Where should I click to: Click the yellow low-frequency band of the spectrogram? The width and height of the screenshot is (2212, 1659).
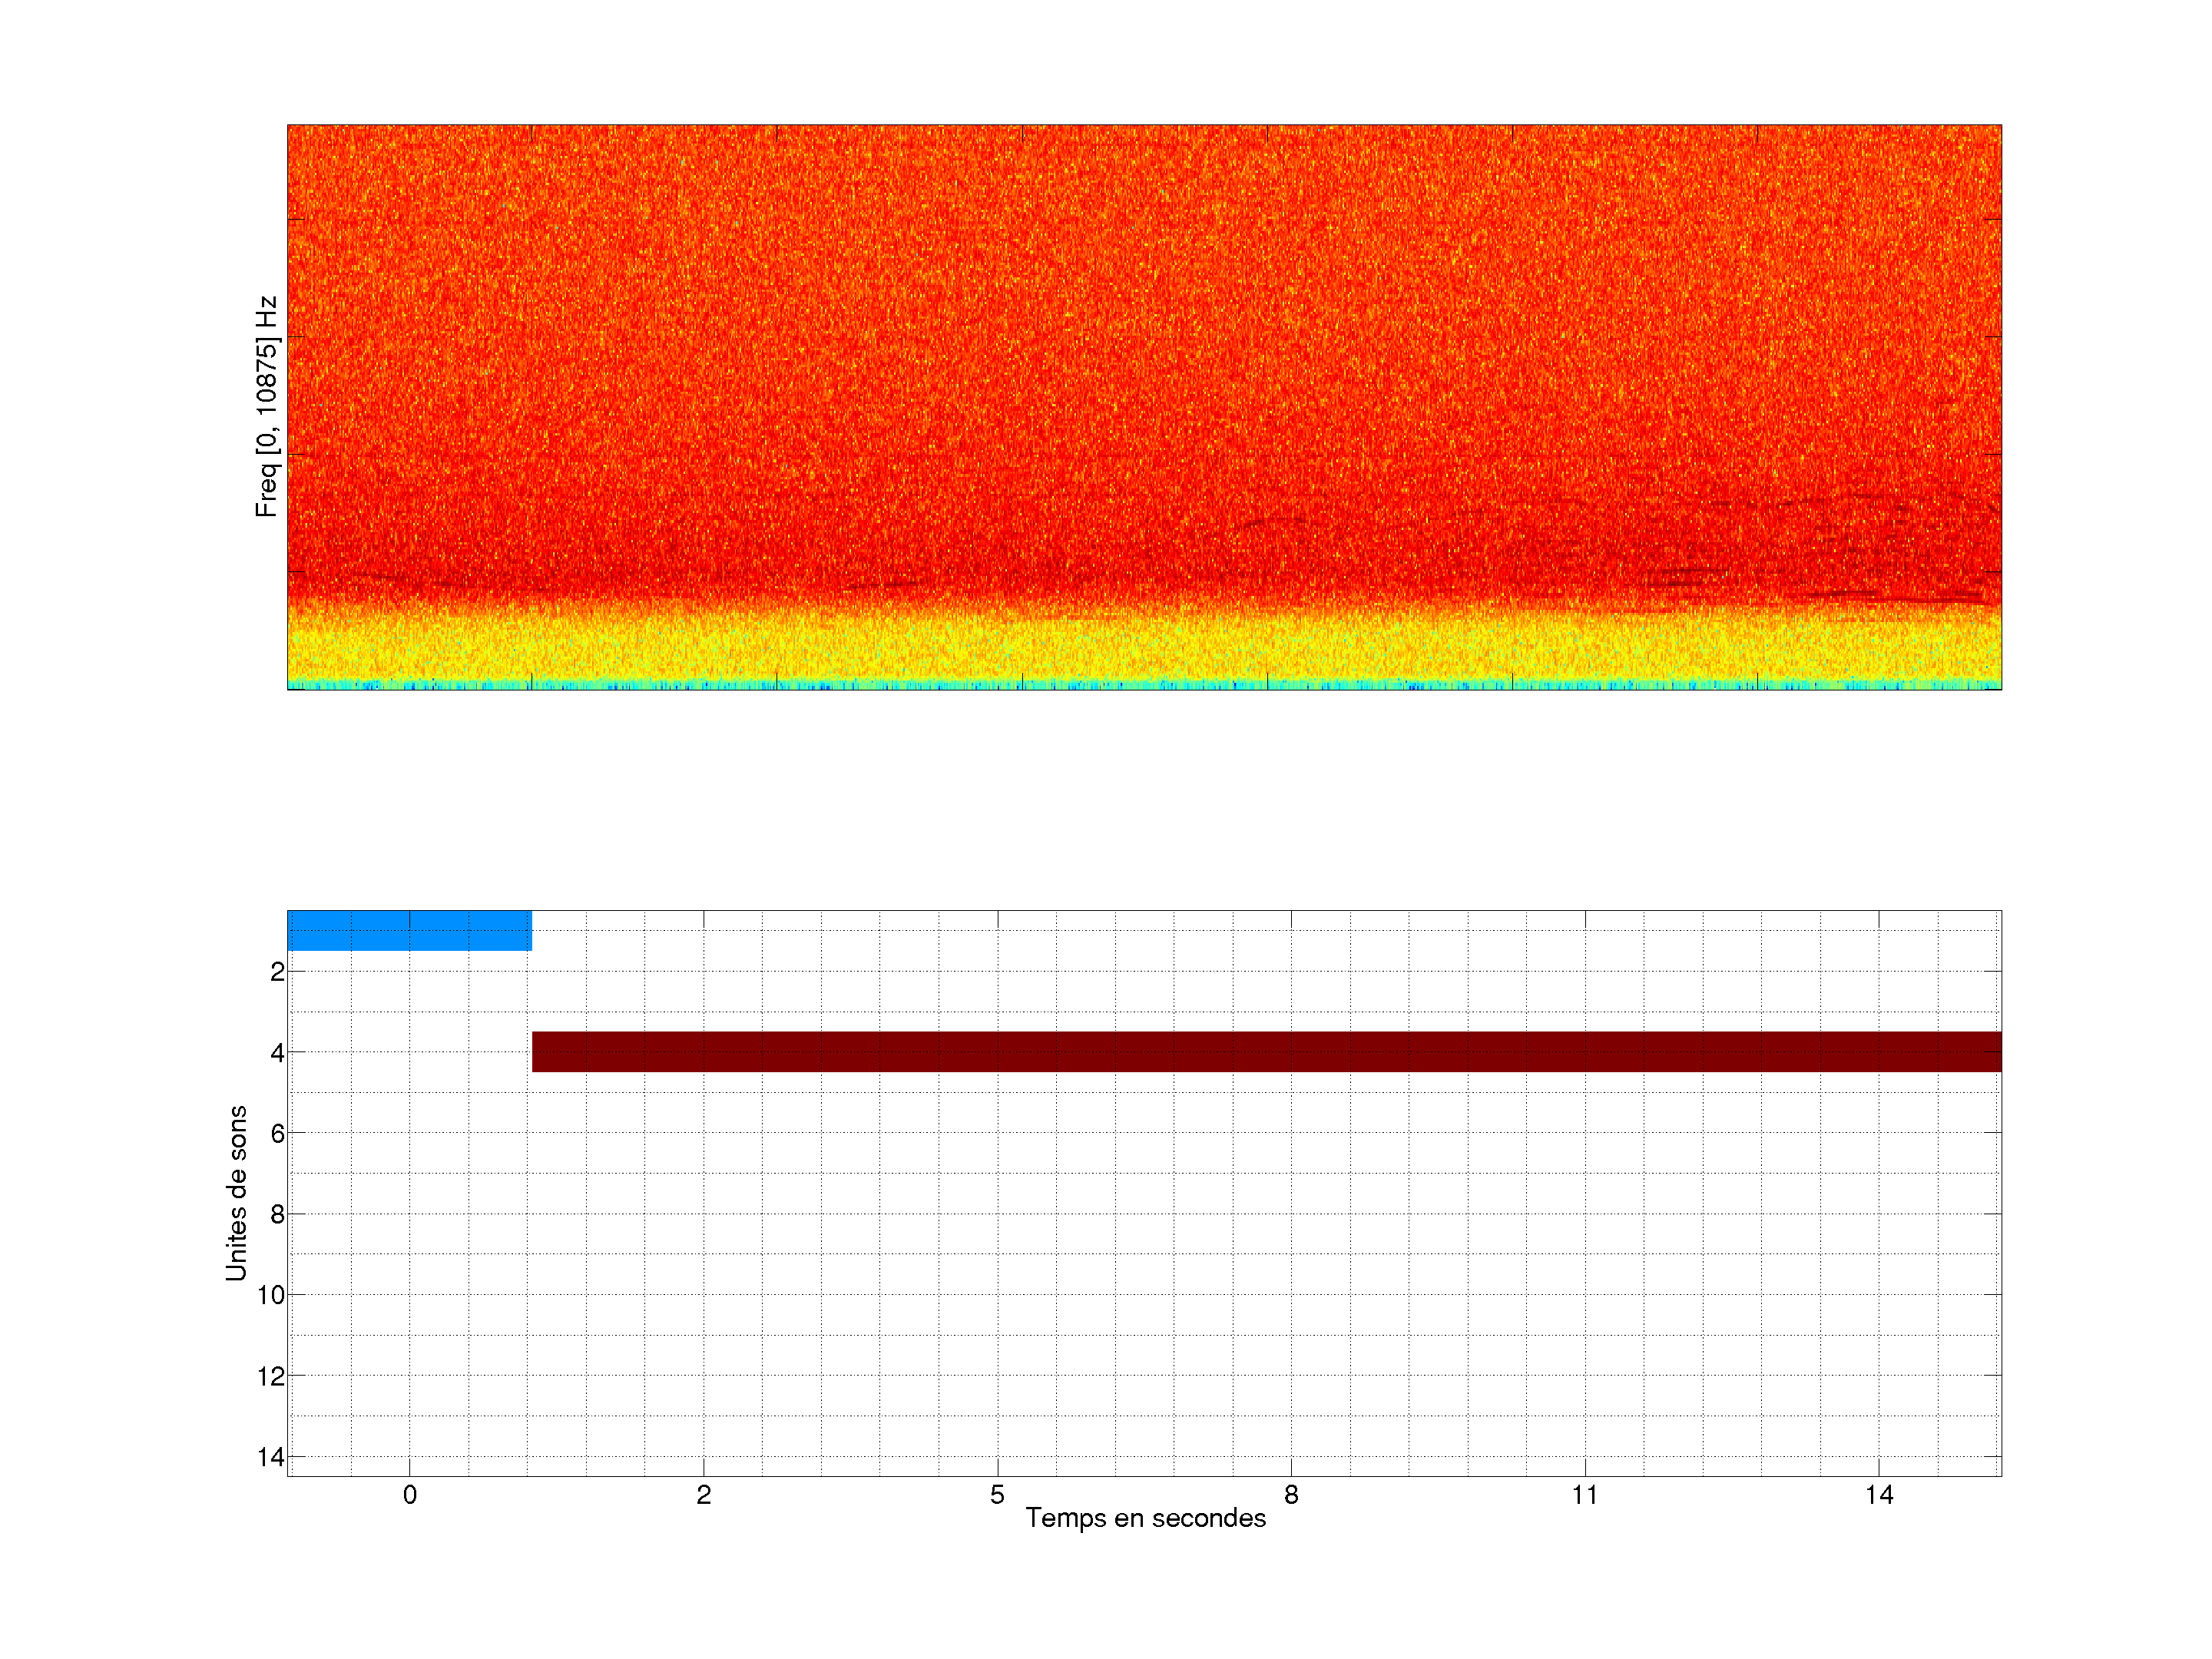click(1144, 650)
